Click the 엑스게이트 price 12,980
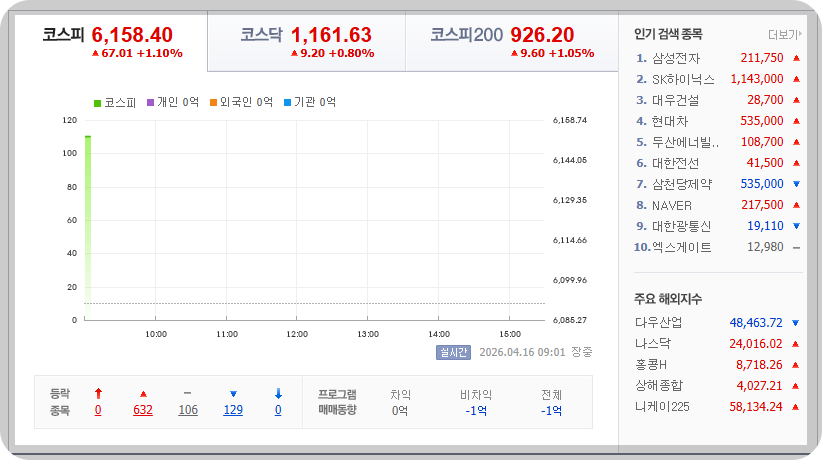This screenshot has width=822, height=460. pyautogui.click(x=765, y=247)
